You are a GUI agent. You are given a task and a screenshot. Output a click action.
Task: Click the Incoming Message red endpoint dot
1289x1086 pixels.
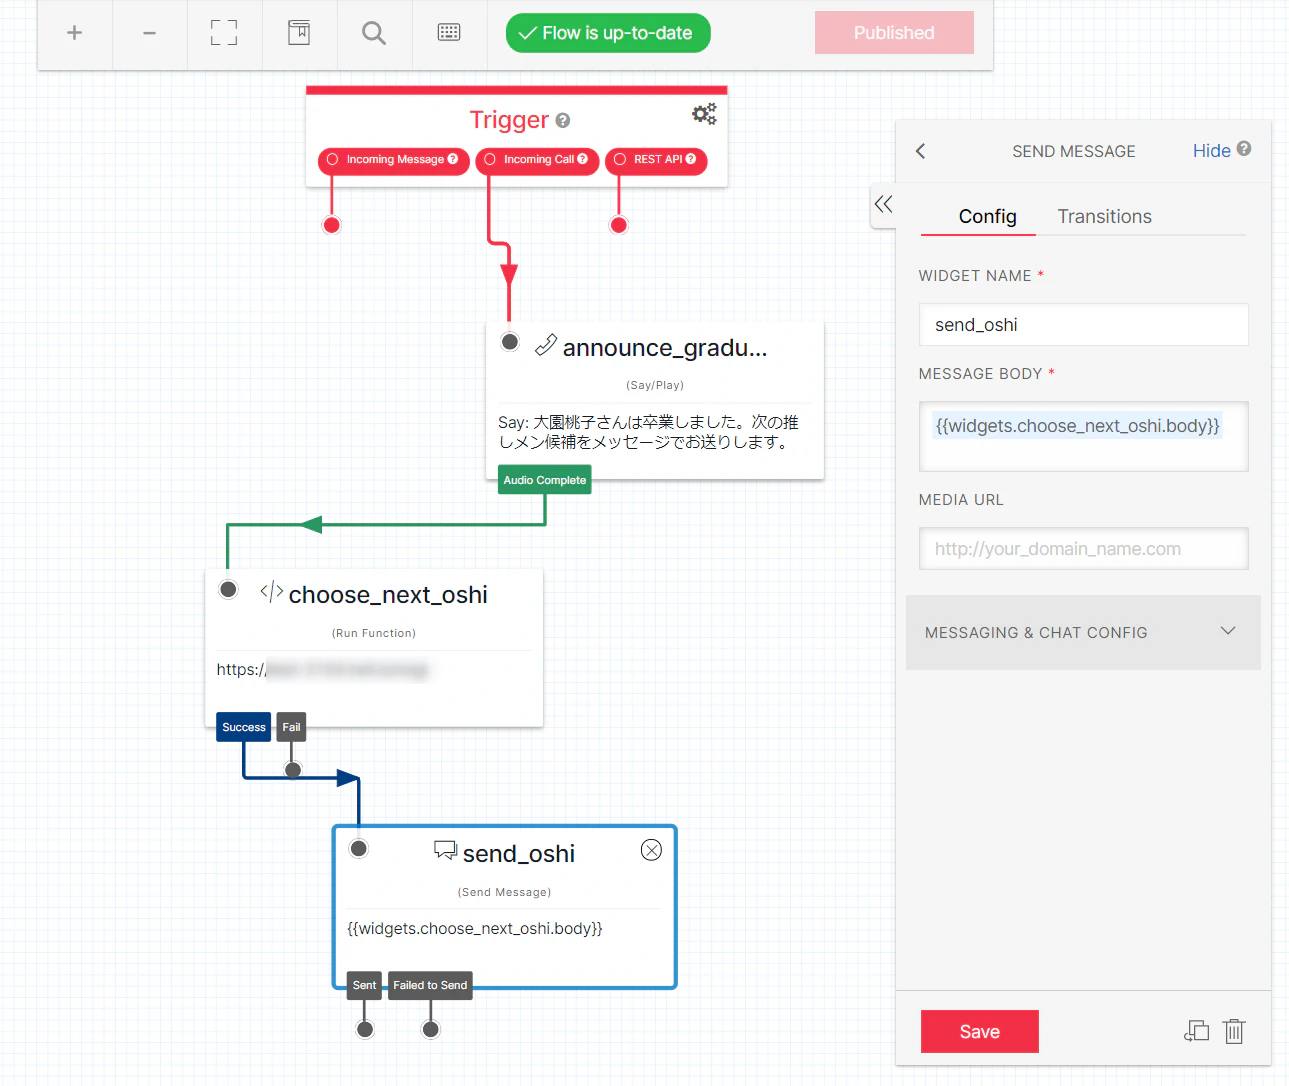tap(332, 225)
